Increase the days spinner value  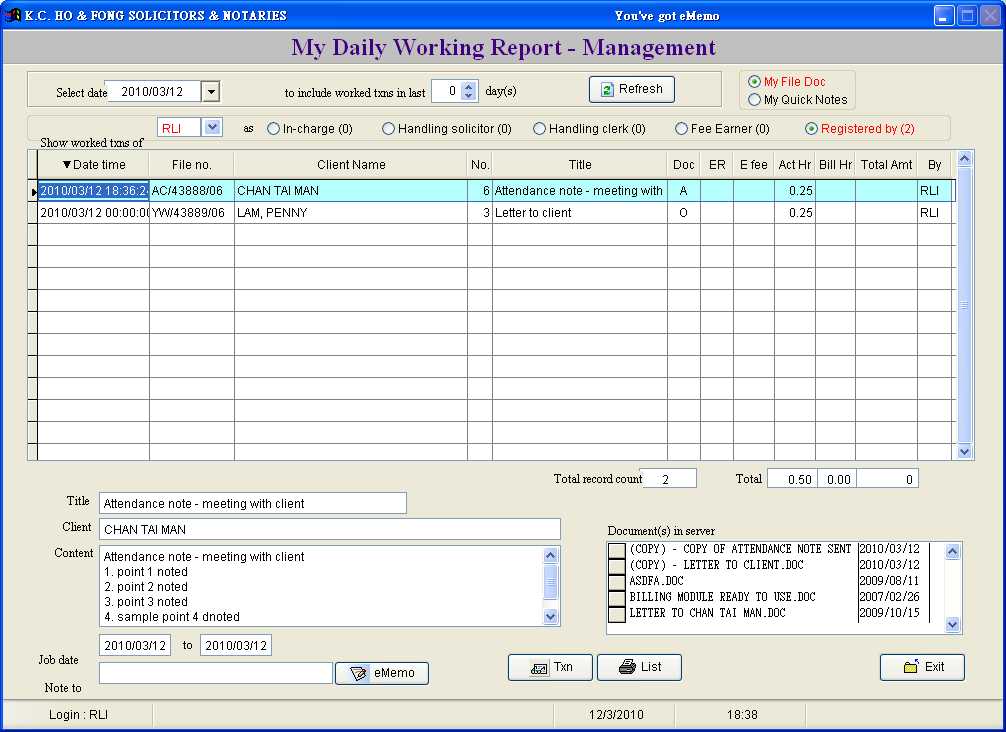470,86
